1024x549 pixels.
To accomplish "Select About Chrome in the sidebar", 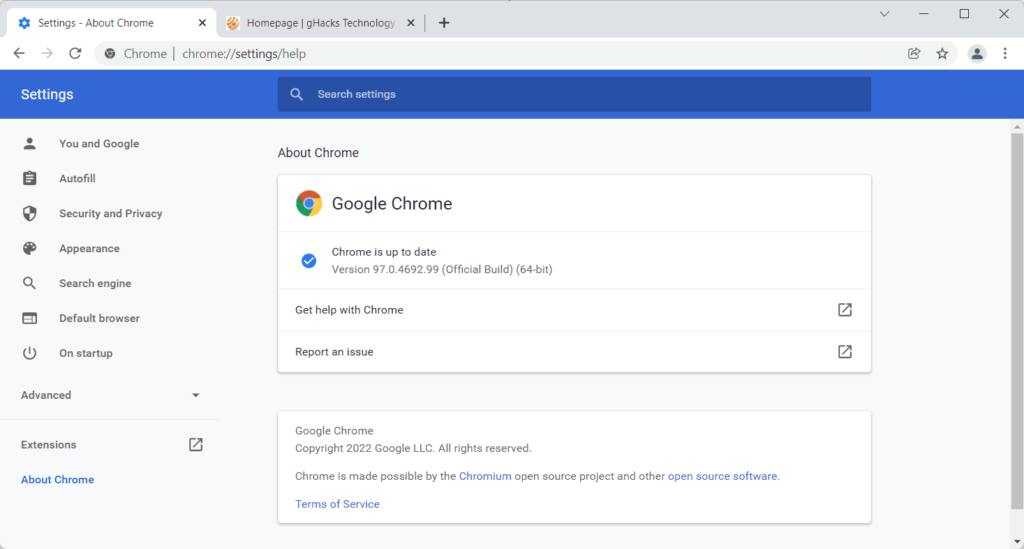I will [57, 479].
